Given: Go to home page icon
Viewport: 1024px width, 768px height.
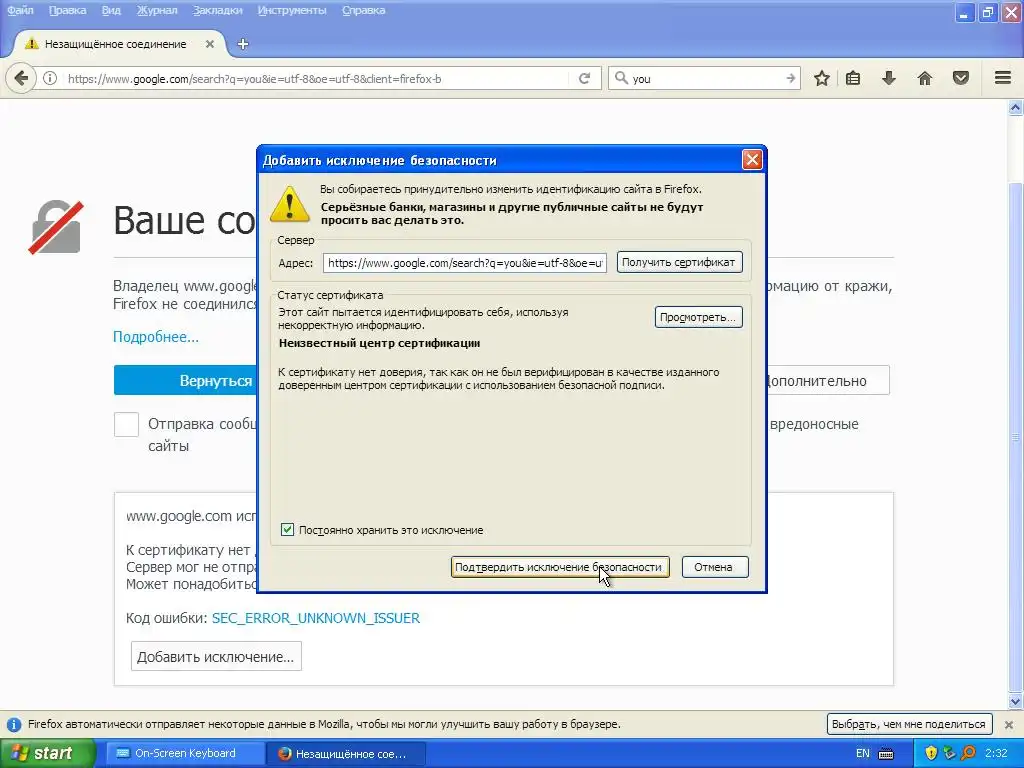Looking at the screenshot, I should pyautogui.click(x=925, y=78).
